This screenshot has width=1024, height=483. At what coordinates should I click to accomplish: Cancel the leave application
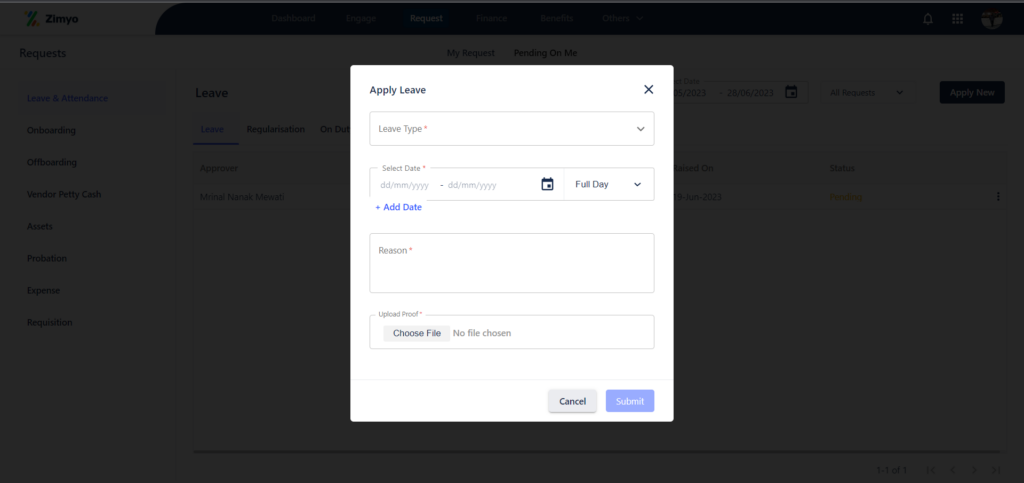(572, 401)
